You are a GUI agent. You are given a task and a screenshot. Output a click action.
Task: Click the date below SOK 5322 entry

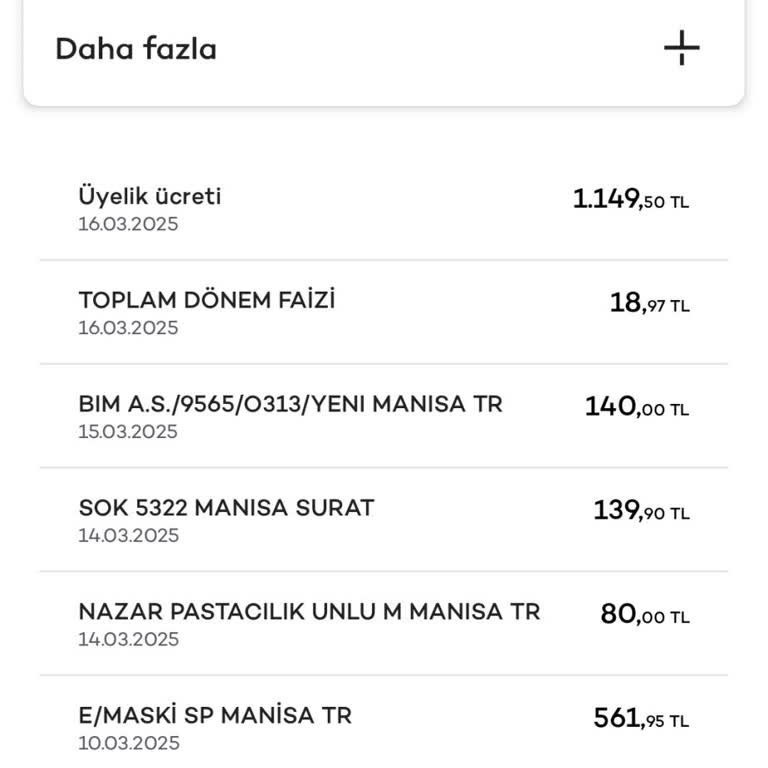click(x=128, y=536)
